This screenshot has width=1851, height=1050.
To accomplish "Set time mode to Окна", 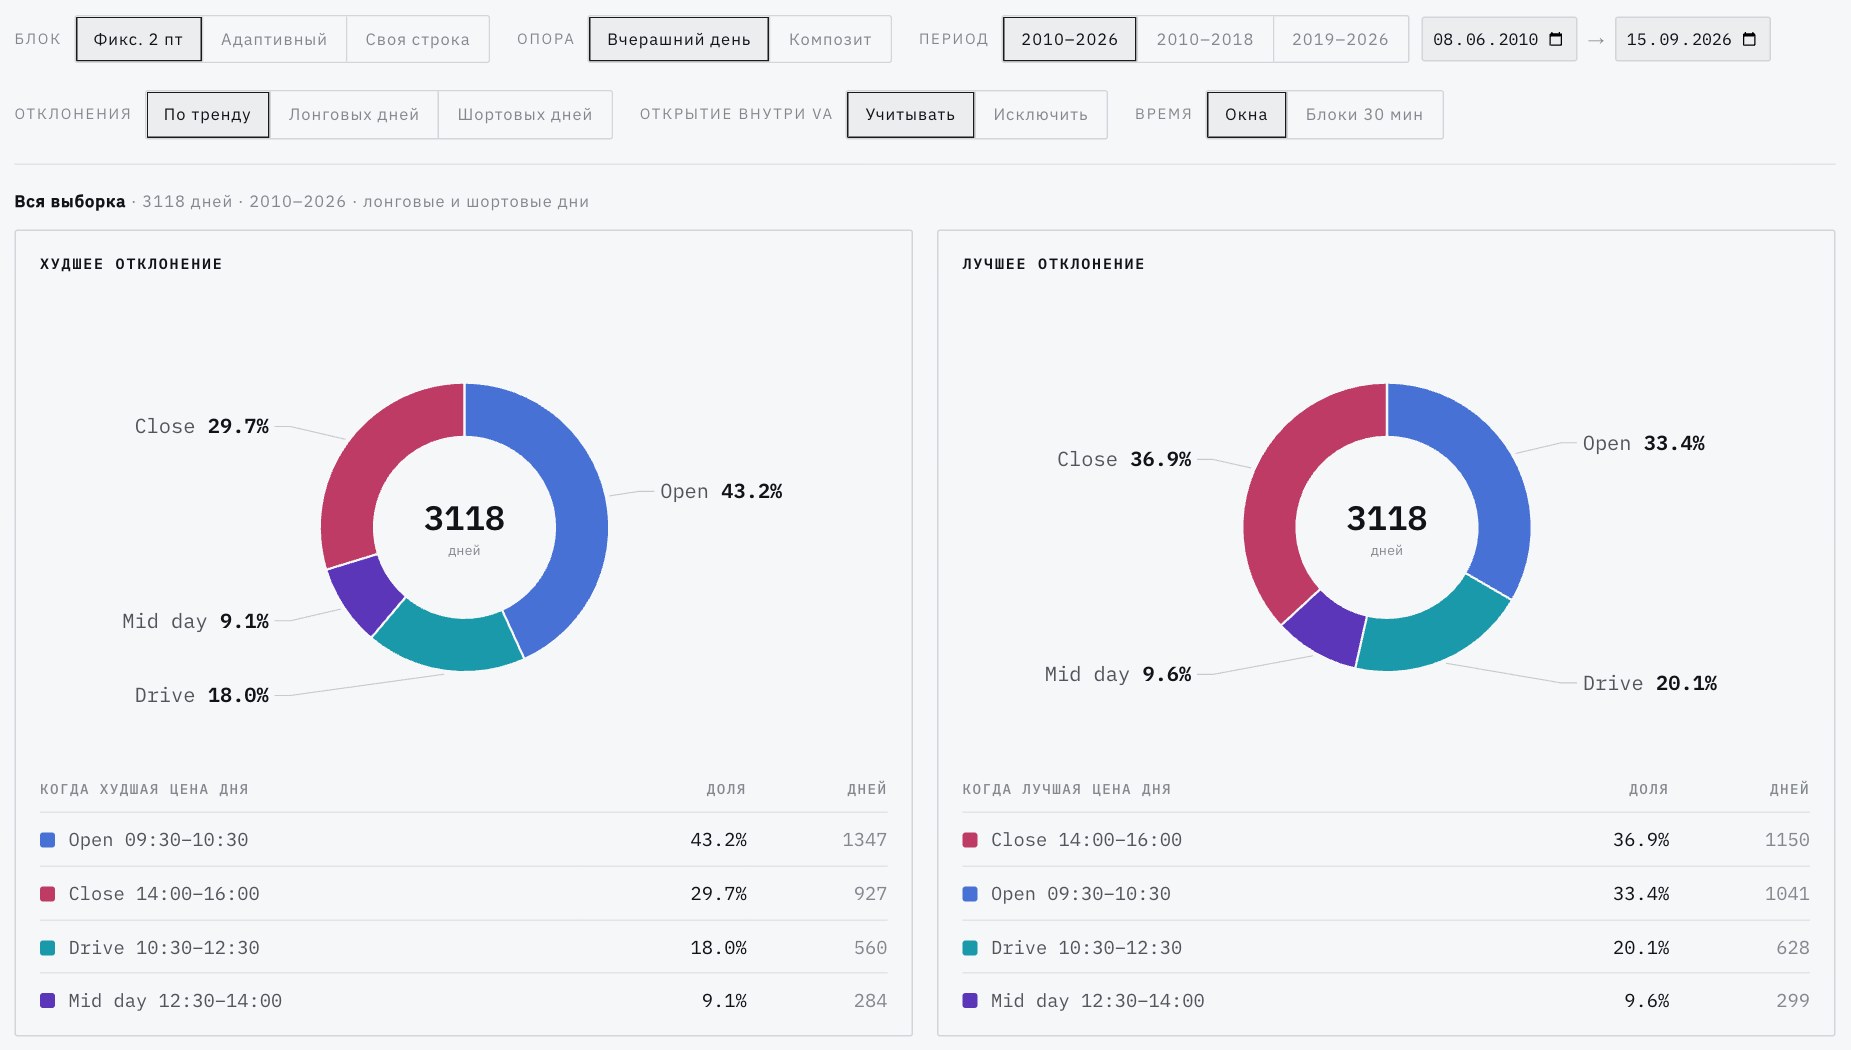I will [1246, 114].
